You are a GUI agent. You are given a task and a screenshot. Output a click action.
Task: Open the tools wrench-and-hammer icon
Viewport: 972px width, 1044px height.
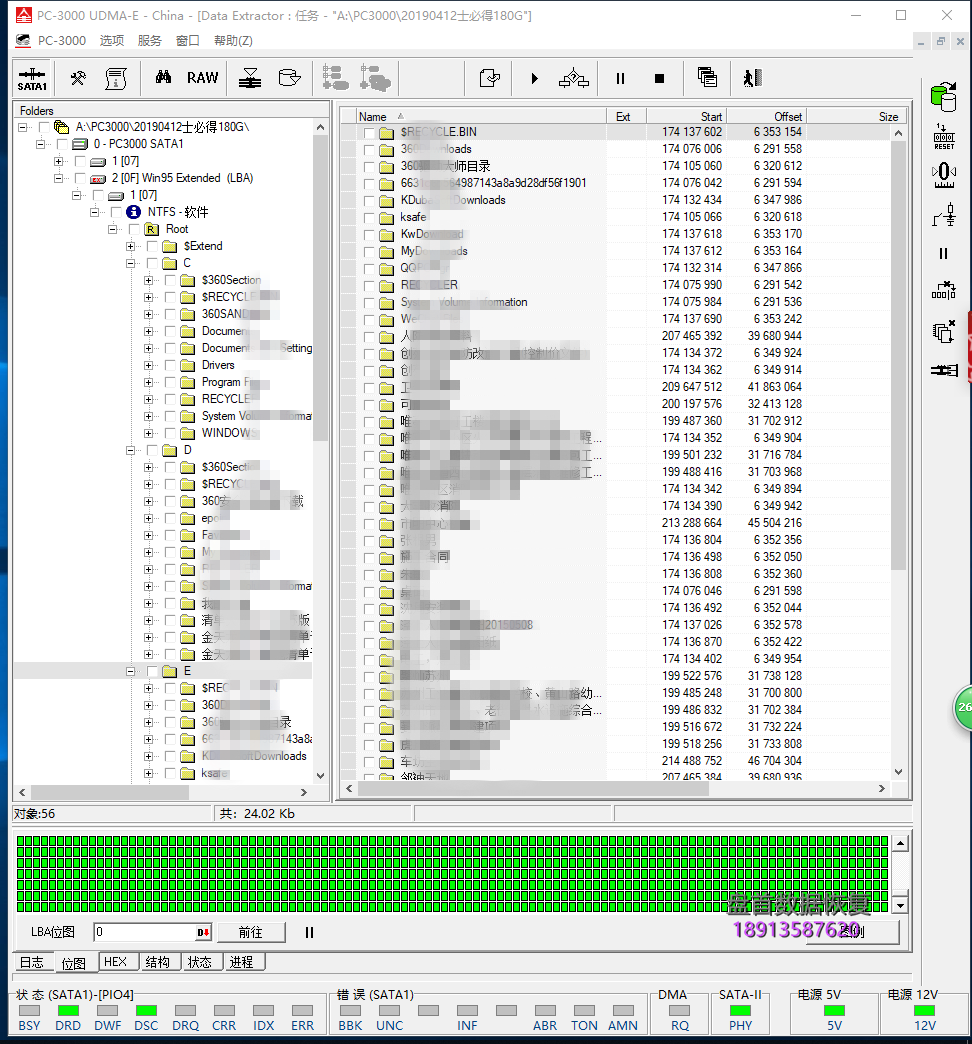coord(78,79)
